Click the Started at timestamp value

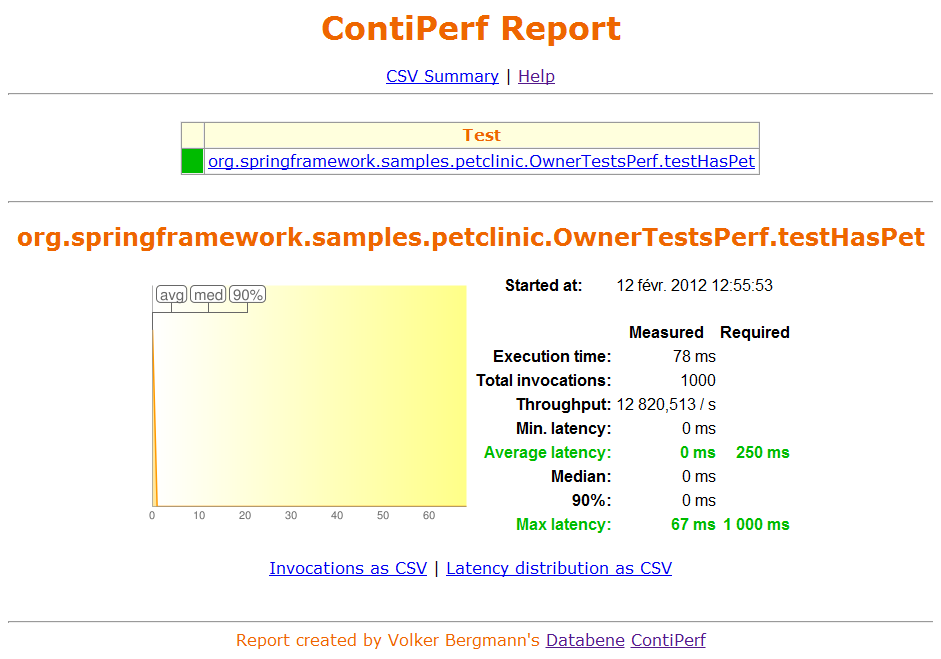[694, 286]
